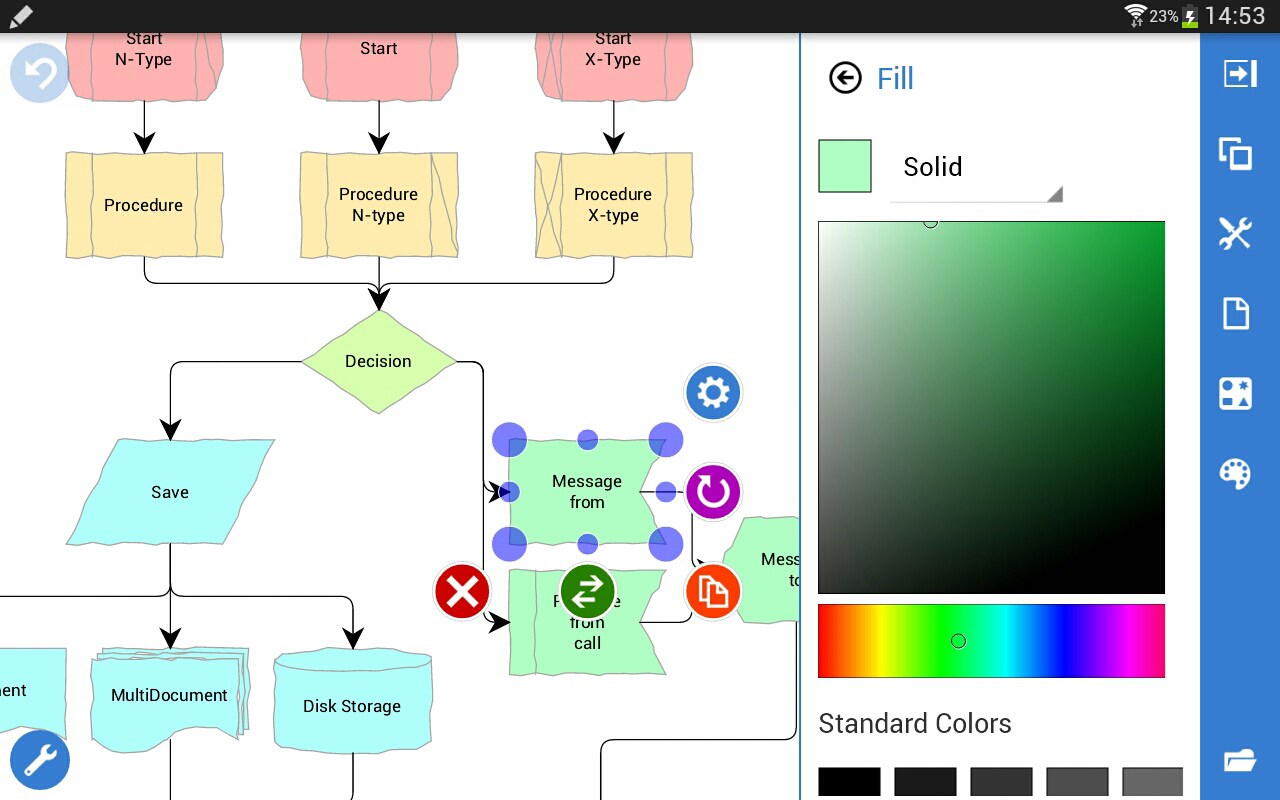Tap the undo arrow button
Image resolution: width=1280 pixels, height=800 pixels.
pyautogui.click(x=38, y=72)
